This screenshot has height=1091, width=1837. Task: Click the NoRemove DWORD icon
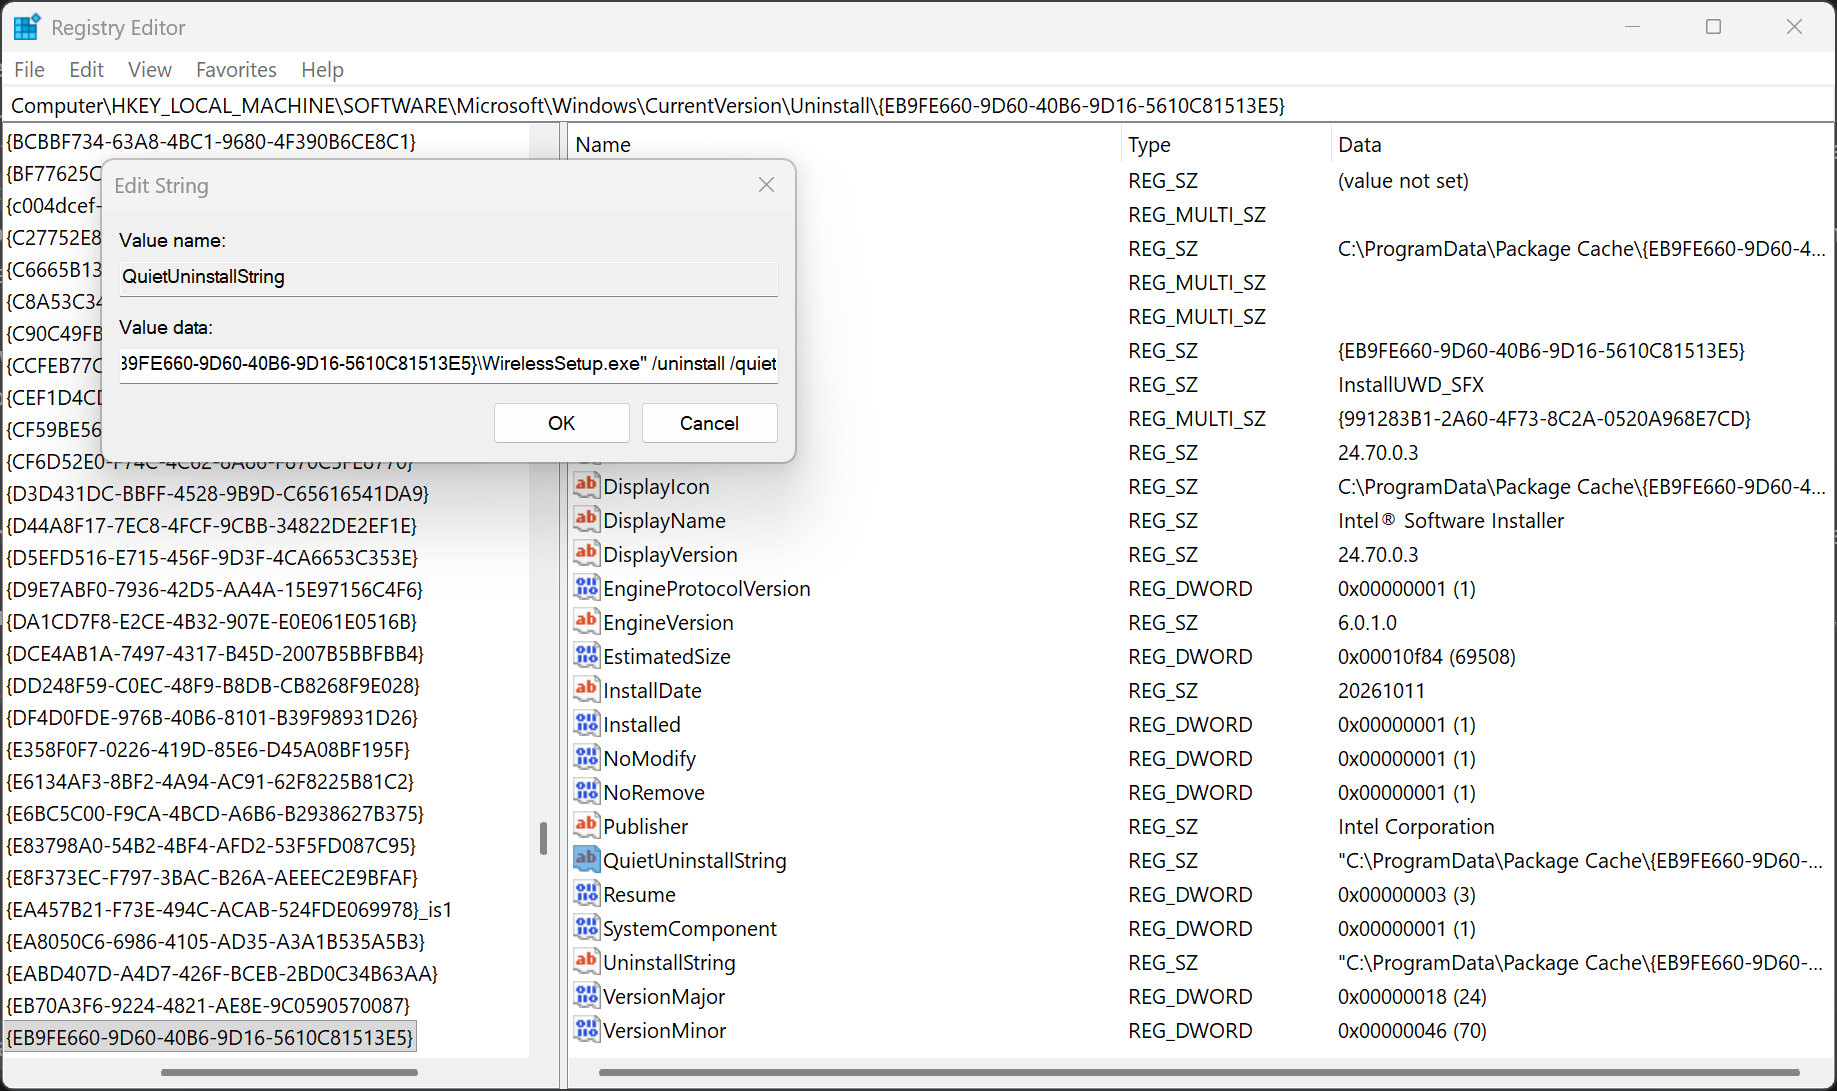[586, 792]
